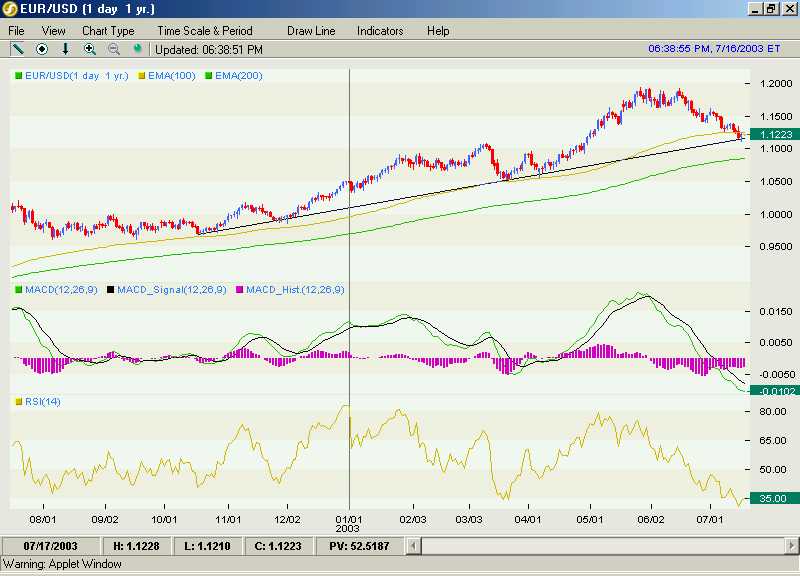The height and width of the screenshot is (576, 800).
Task: Click the left arrow of horizontal scrollbar
Action: (414, 546)
